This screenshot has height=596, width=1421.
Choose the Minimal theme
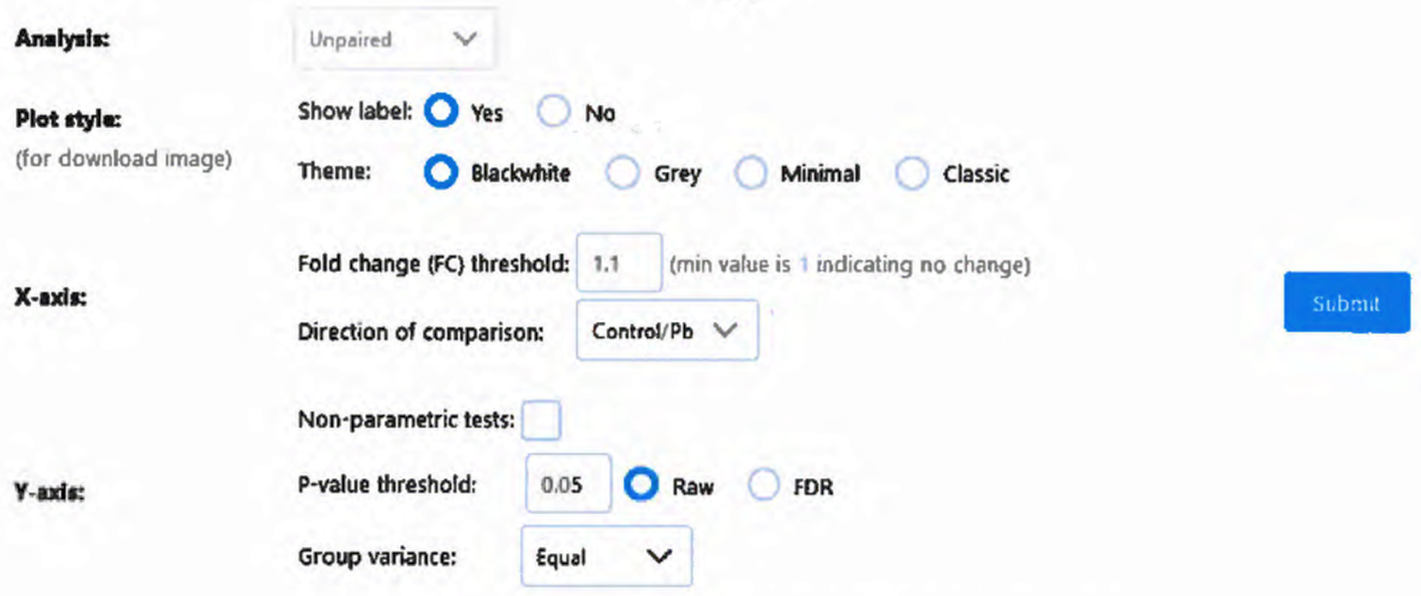749,174
